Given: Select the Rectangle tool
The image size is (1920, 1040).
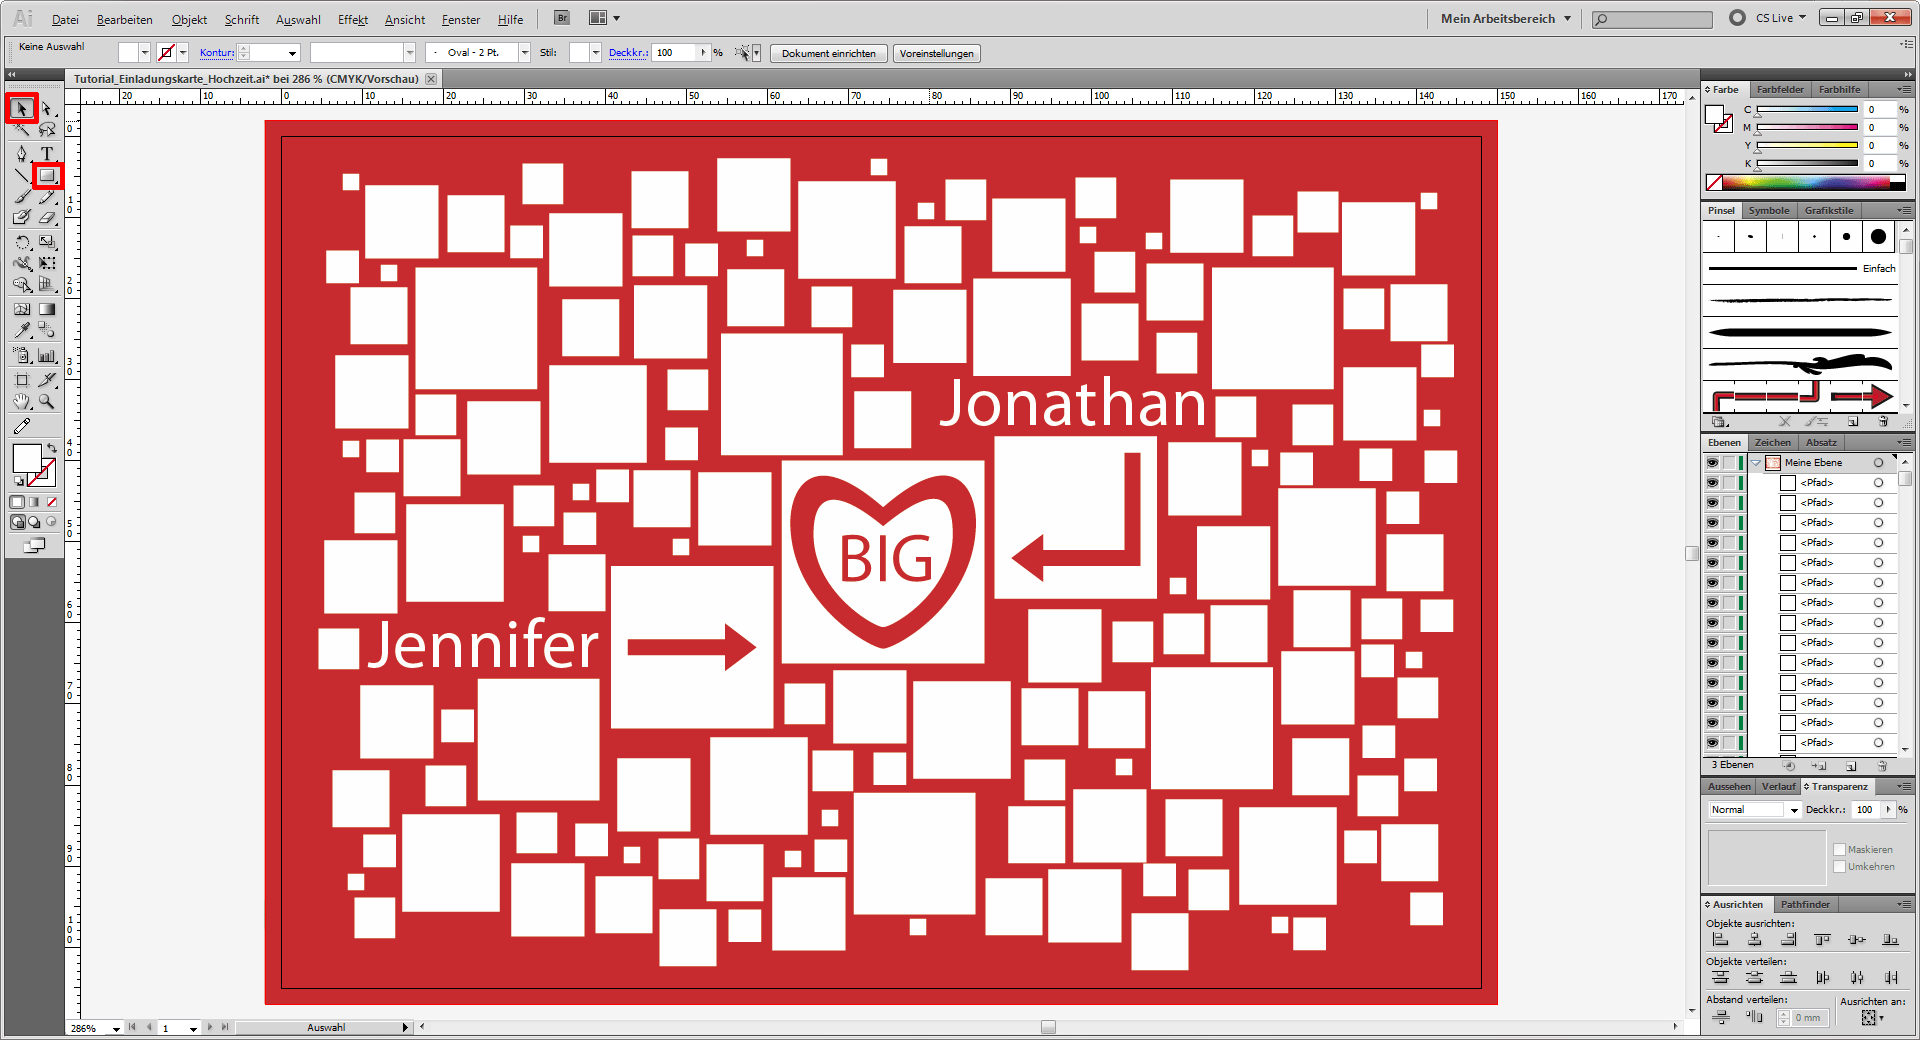Looking at the screenshot, I should pyautogui.click(x=46, y=176).
